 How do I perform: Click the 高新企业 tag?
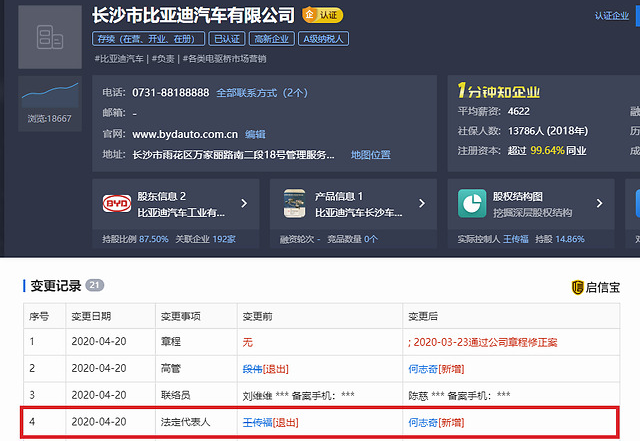[271, 39]
